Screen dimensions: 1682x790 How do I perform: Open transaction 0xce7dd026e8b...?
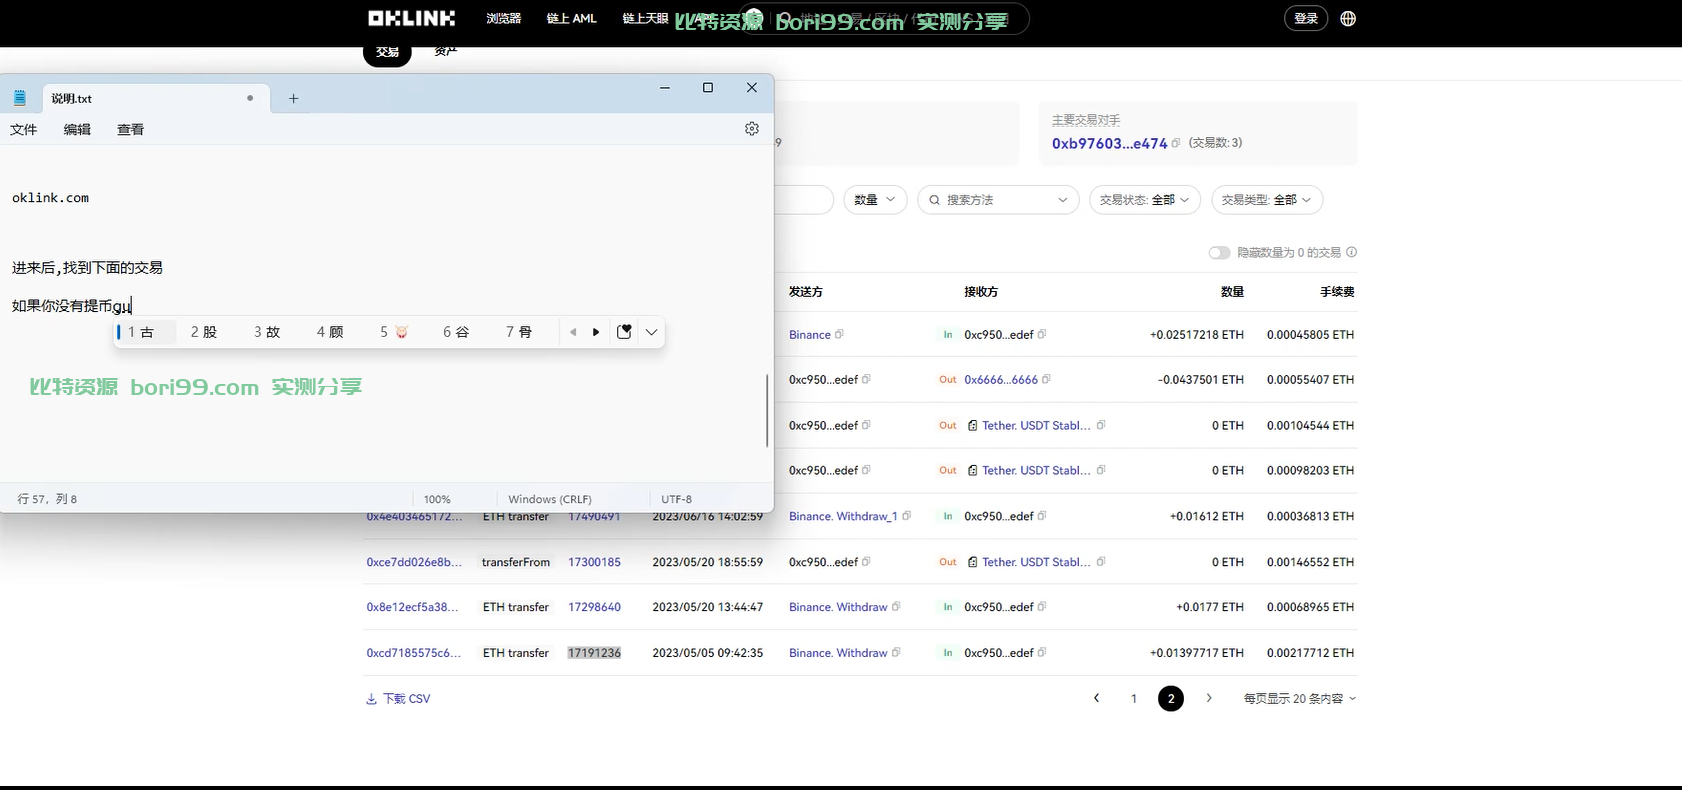414,562
